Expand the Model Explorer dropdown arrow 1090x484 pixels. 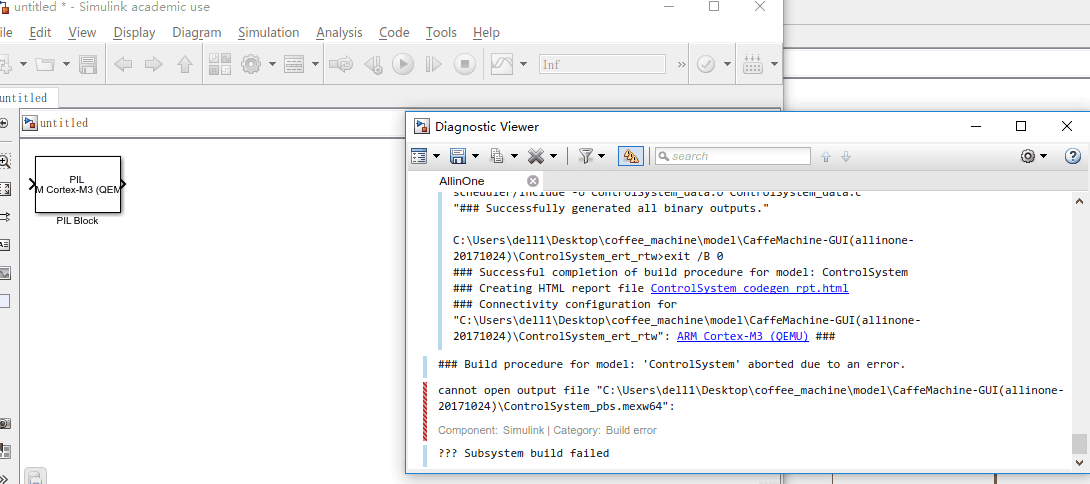point(315,65)
